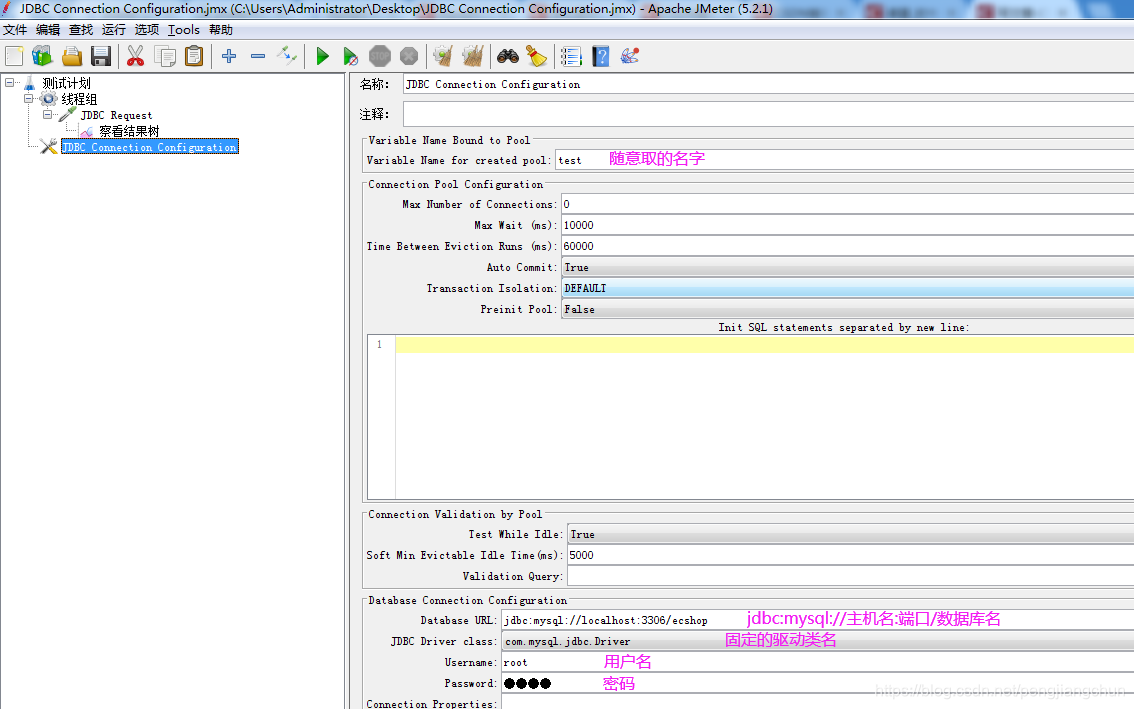Click the Open file folder icon
This screenshot has height=709, width=1134.
tap(72, 56)
